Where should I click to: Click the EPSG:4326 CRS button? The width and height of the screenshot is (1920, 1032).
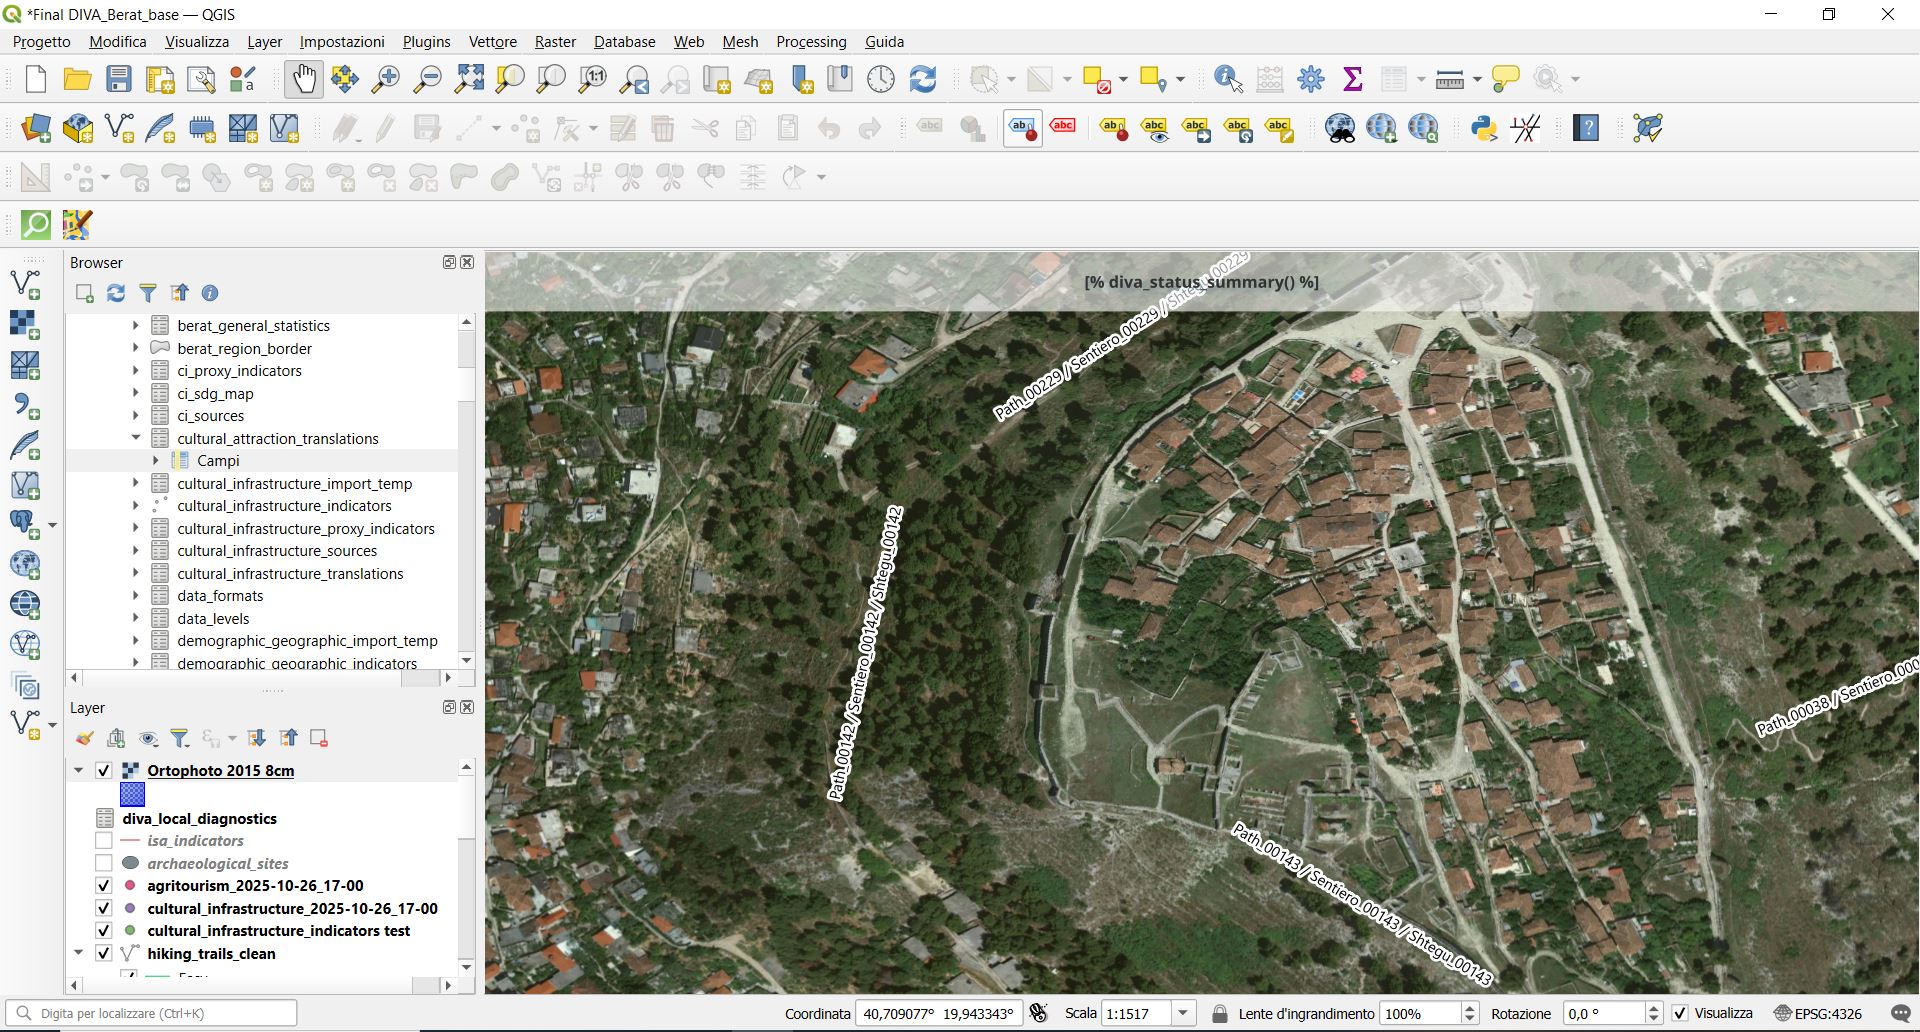click(1818, 1013)
